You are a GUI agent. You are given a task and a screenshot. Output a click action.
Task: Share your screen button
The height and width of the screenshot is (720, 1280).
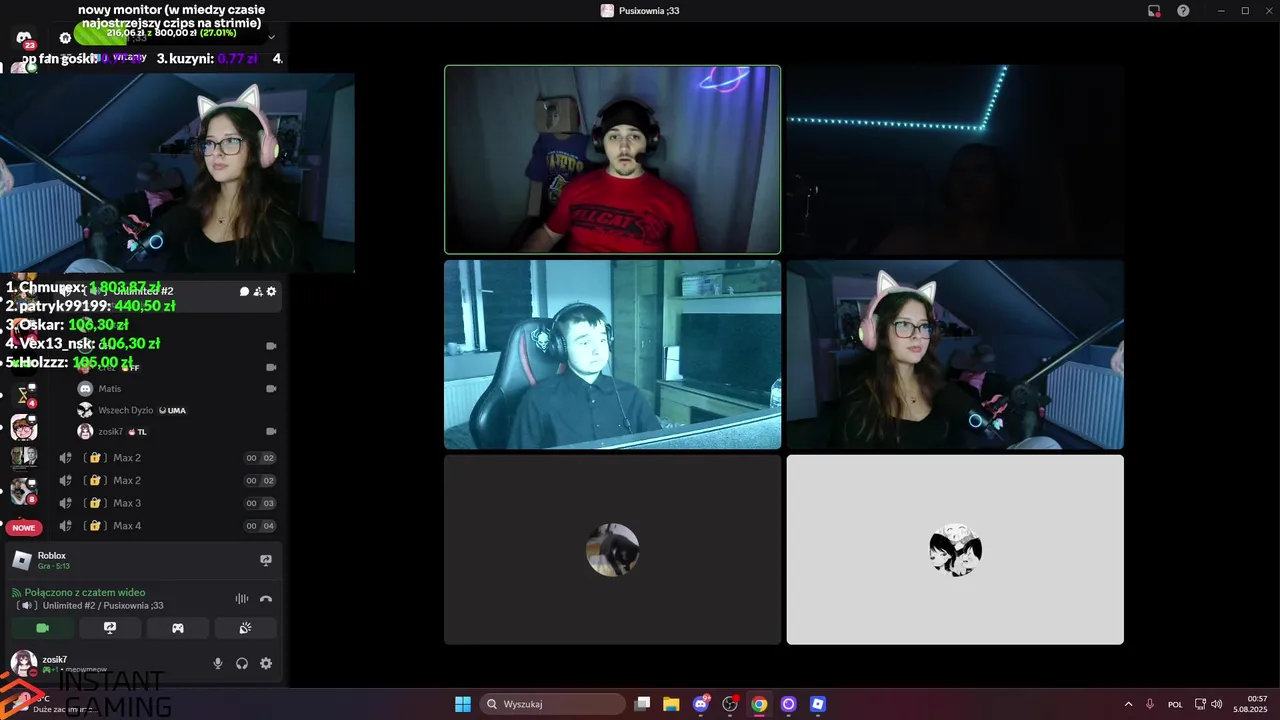click(110, 628)
